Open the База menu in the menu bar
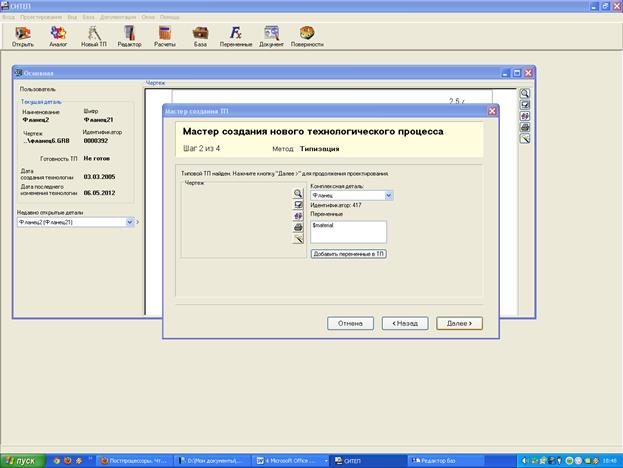This screenshot has height=468, width=623. click(x=88, y=17)
